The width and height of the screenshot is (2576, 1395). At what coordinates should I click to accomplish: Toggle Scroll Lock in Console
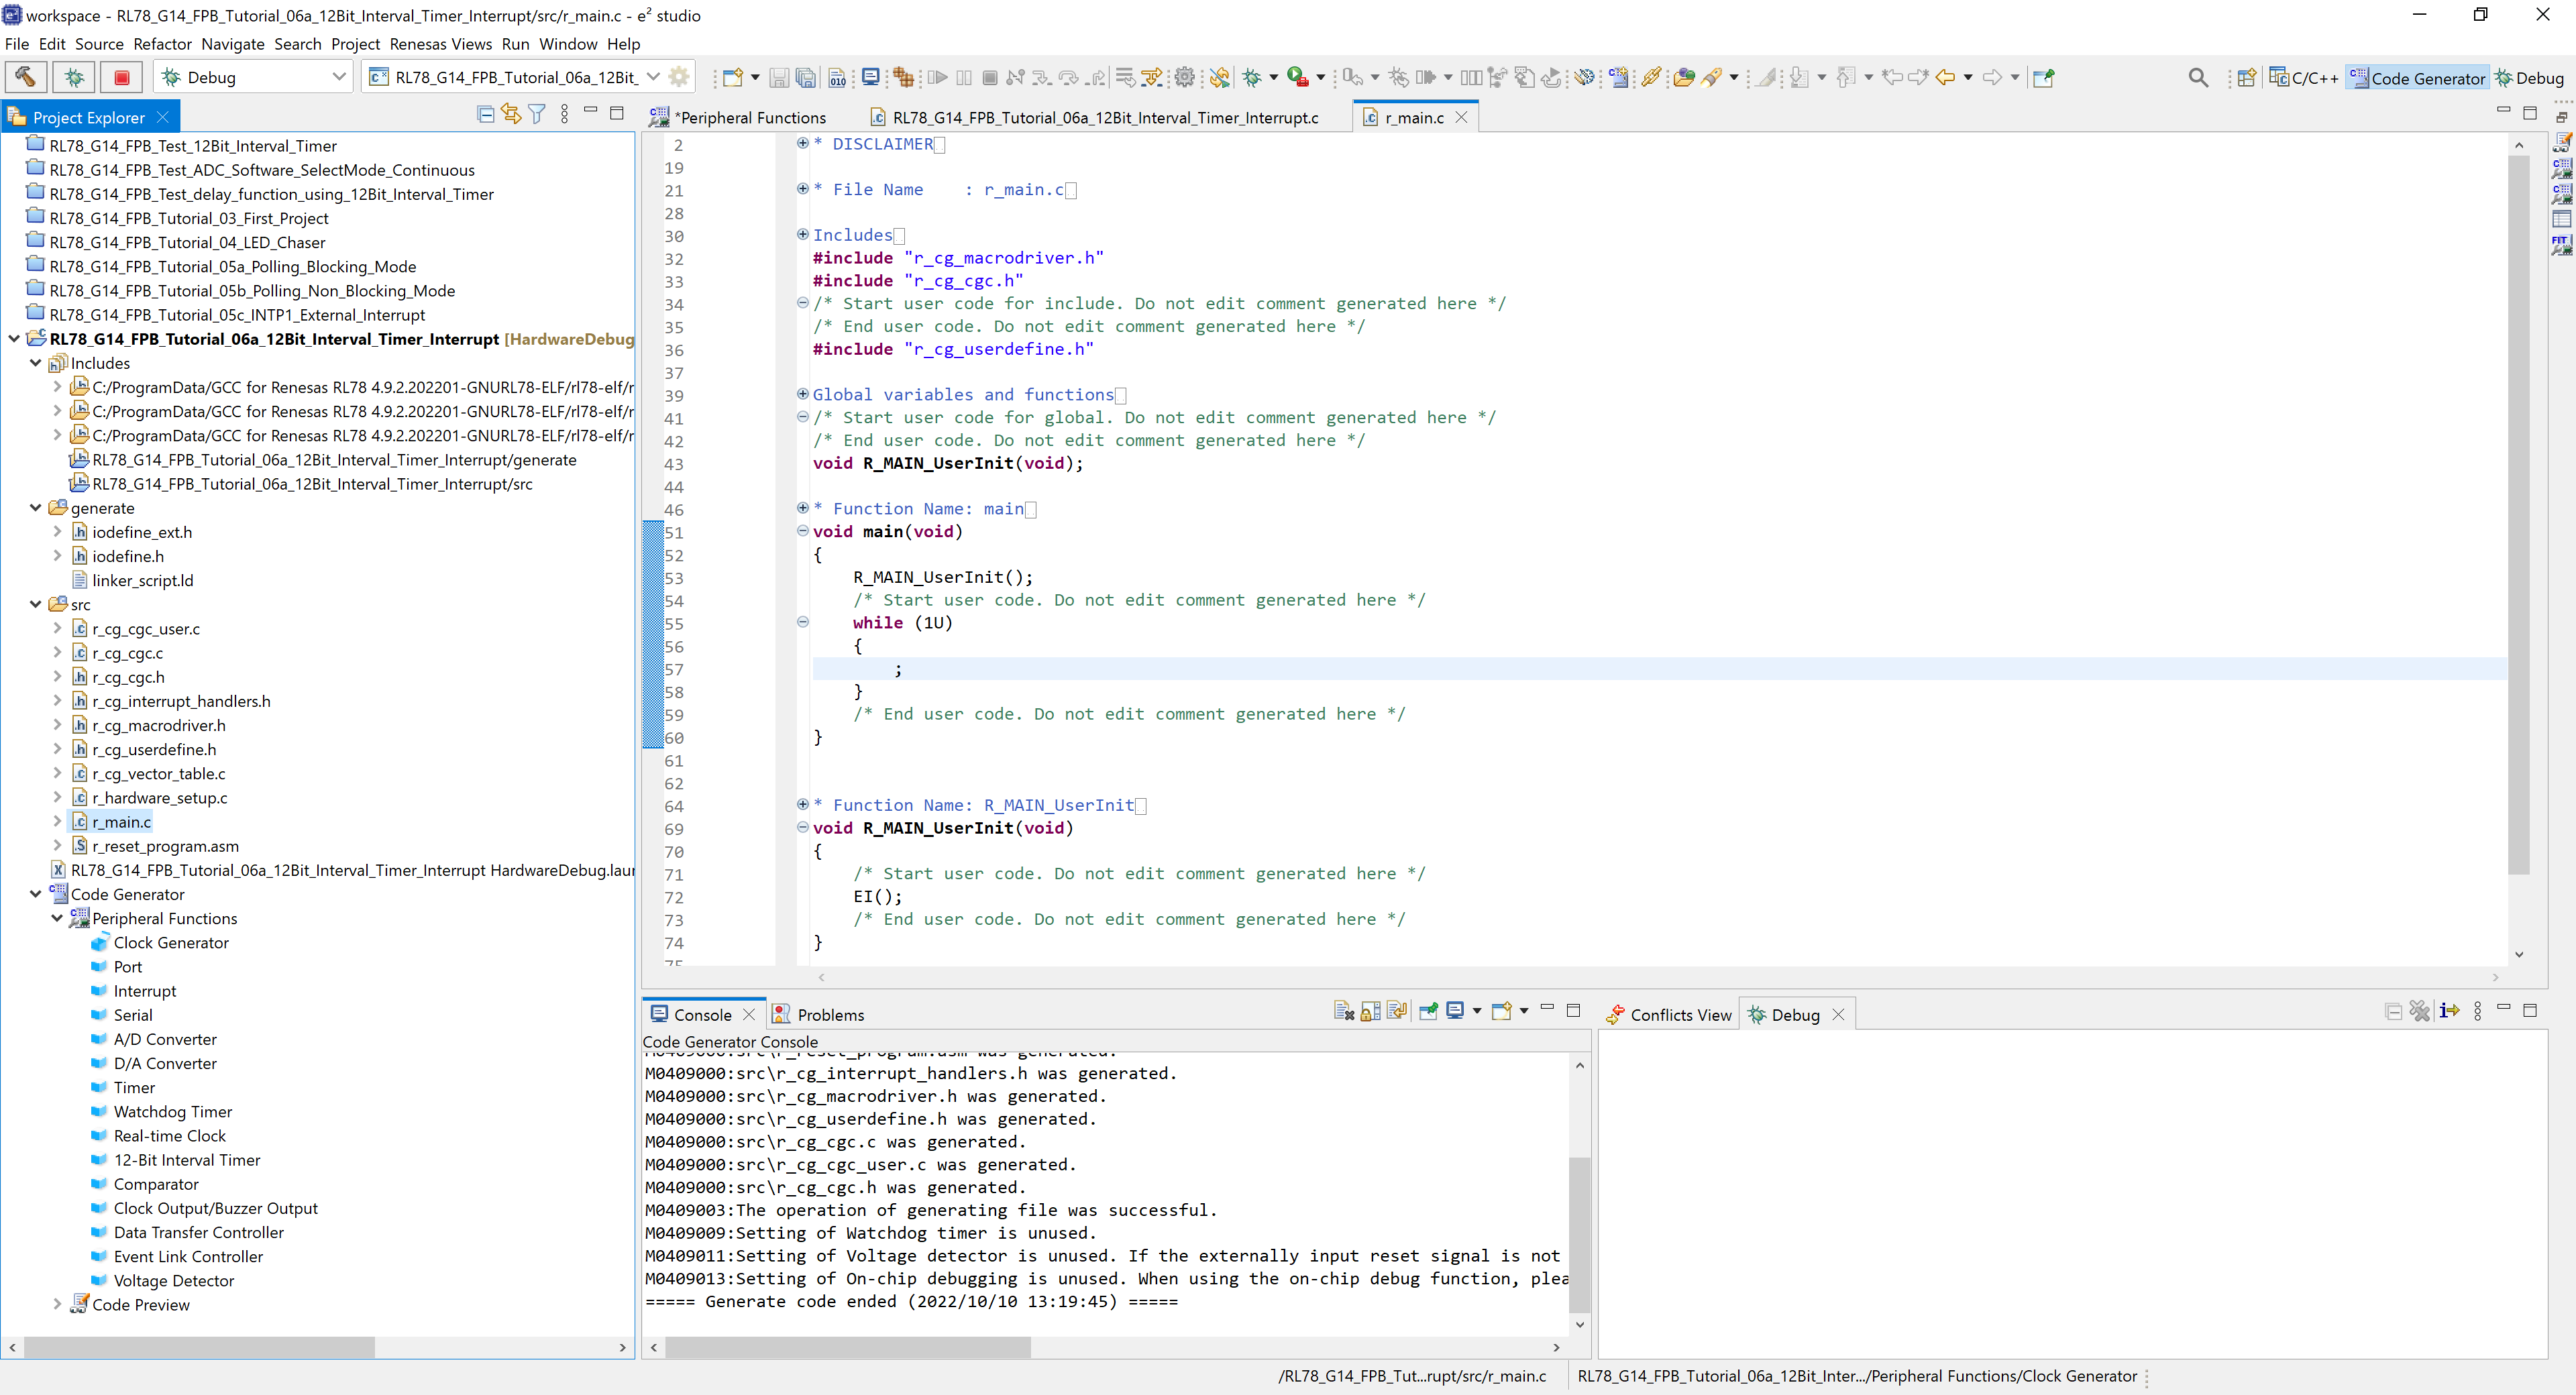point(1371,1011)
